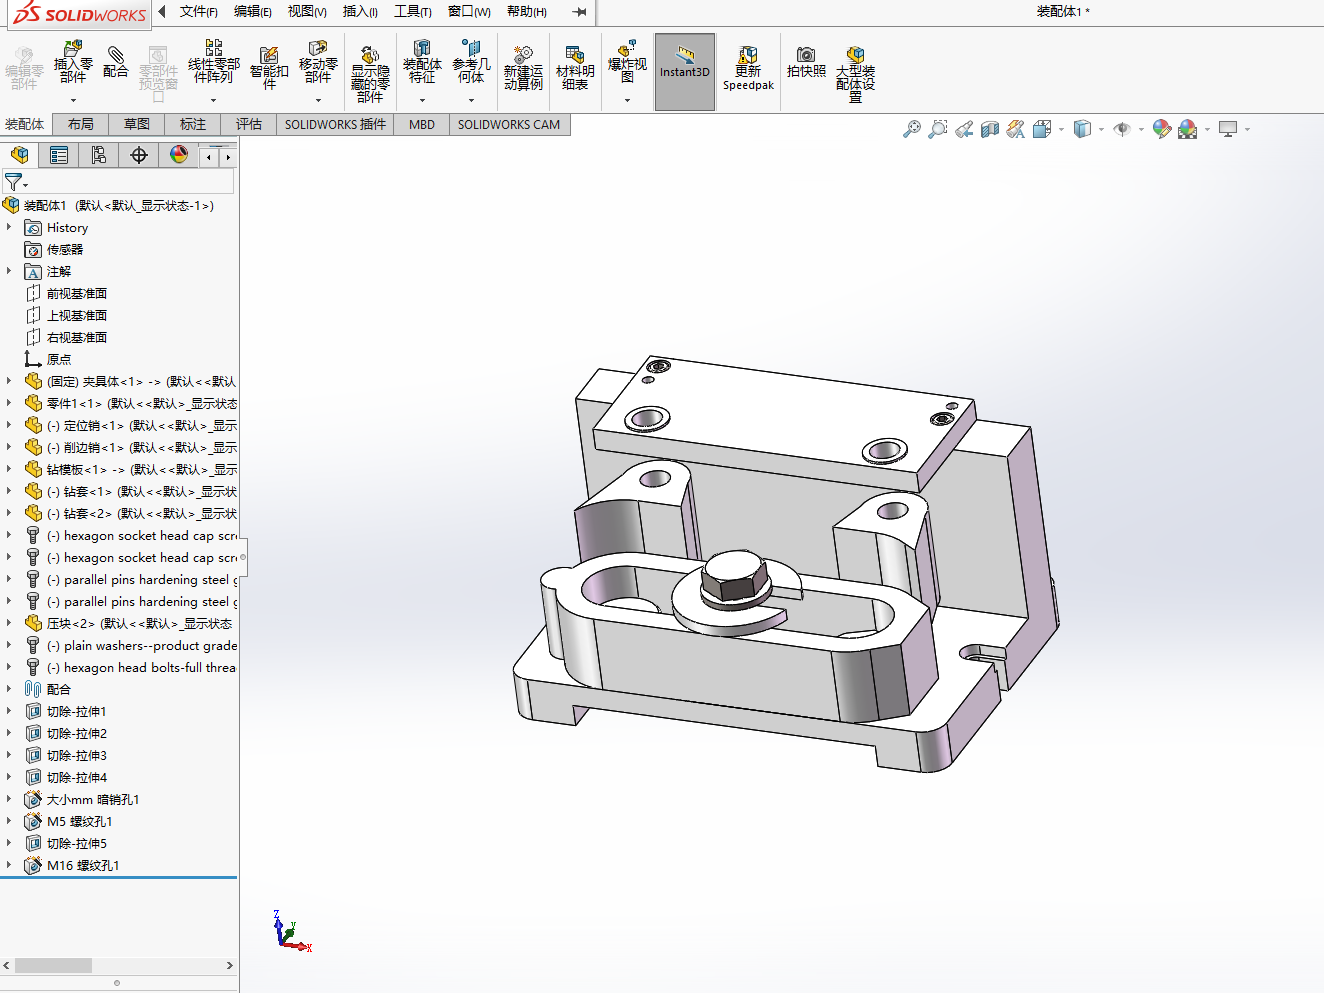The width and height of the screenshot is (1324, 993).
Task: Open the 工具(T) menu
Action: coord(413,11)
